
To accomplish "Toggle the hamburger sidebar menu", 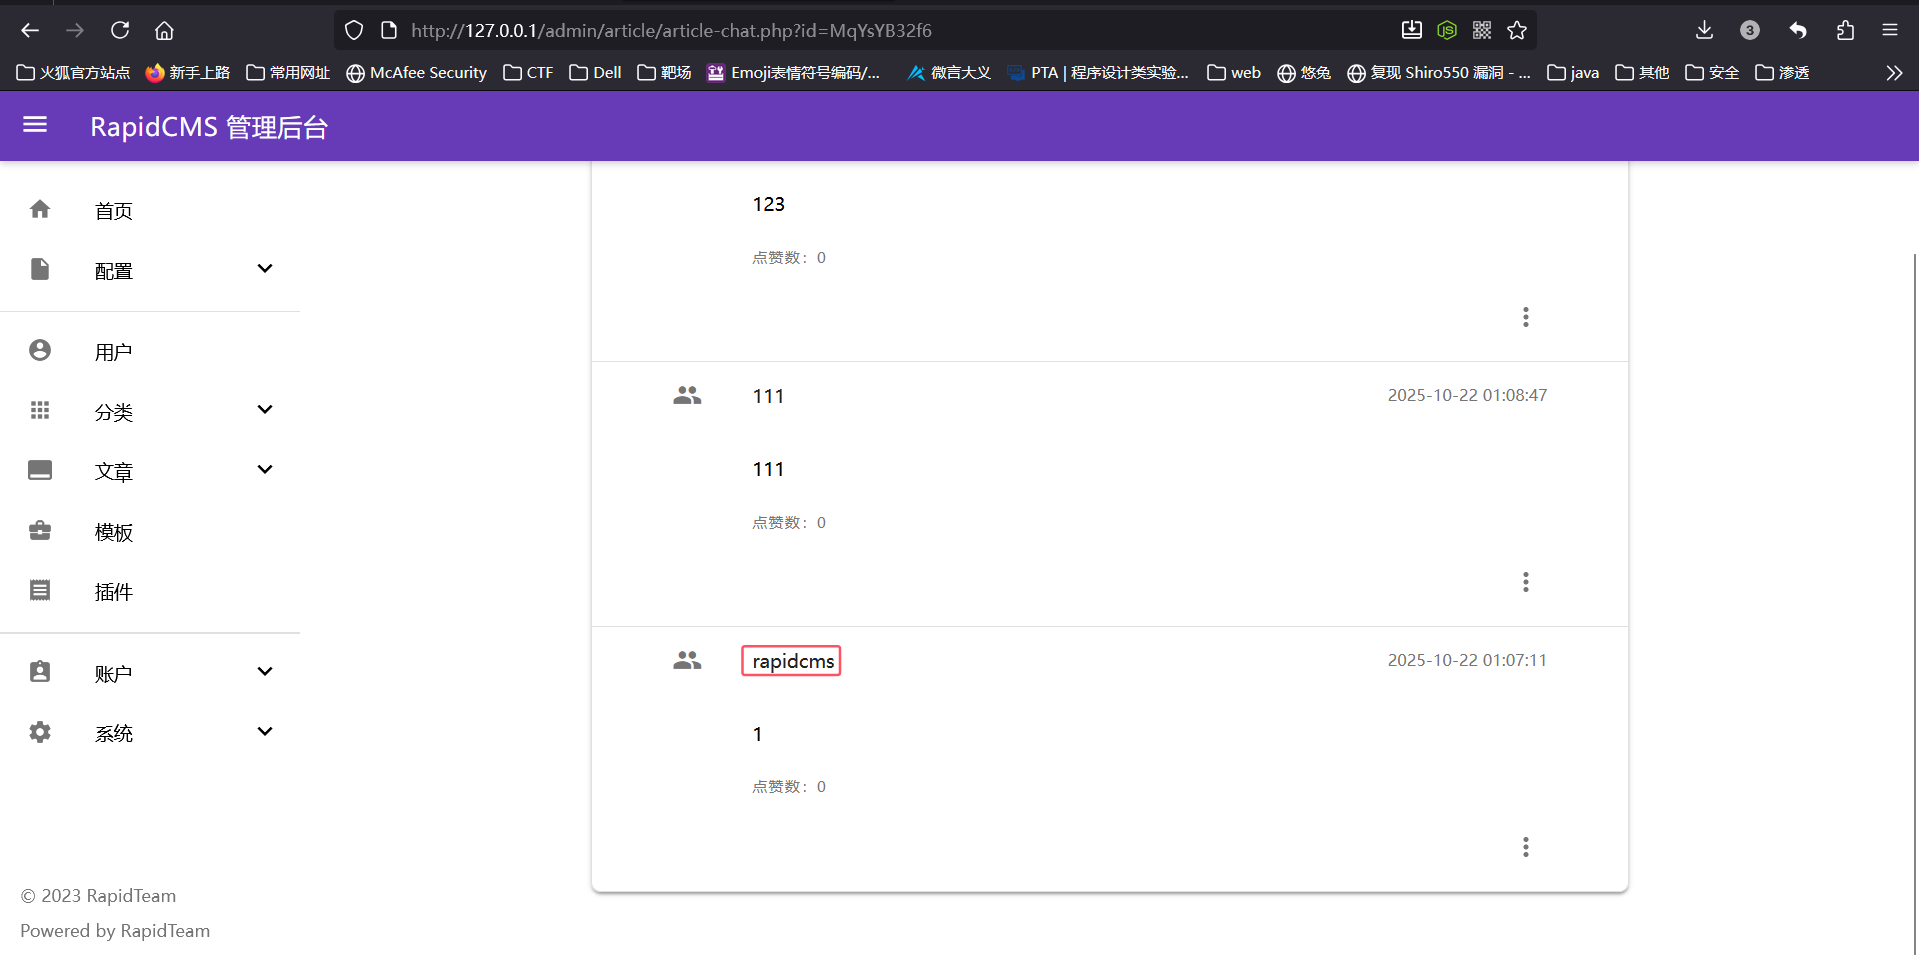I will 35,125.
